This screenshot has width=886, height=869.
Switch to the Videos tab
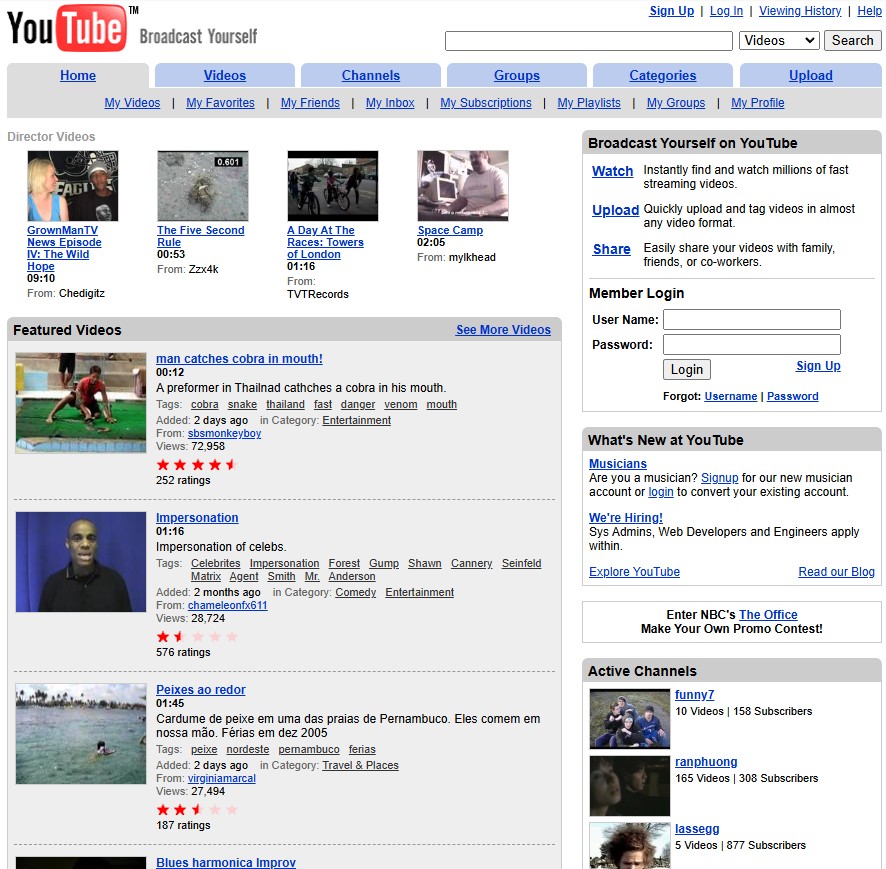224,75
